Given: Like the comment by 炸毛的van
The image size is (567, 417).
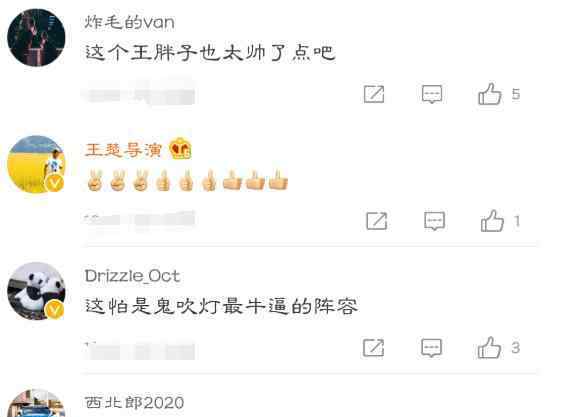Looking at the screenshot, I should (x=490, y=94).
